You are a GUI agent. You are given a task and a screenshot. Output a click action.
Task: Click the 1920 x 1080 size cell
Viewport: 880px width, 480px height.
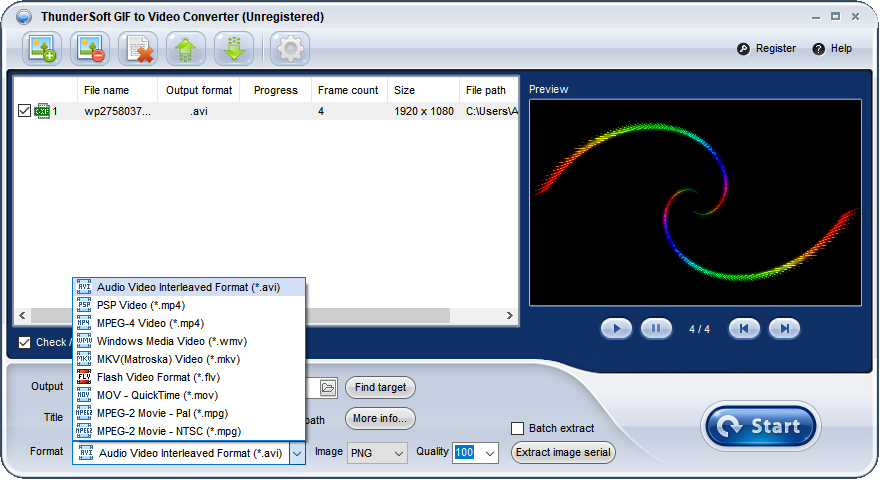click(x=424, y=111)
